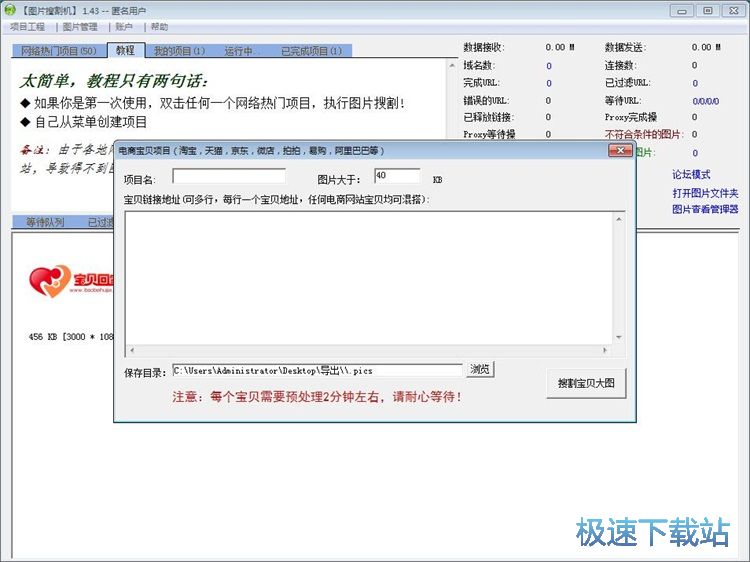Select the 等待队列 tab

pyautogui.click(x=45, y=222)
